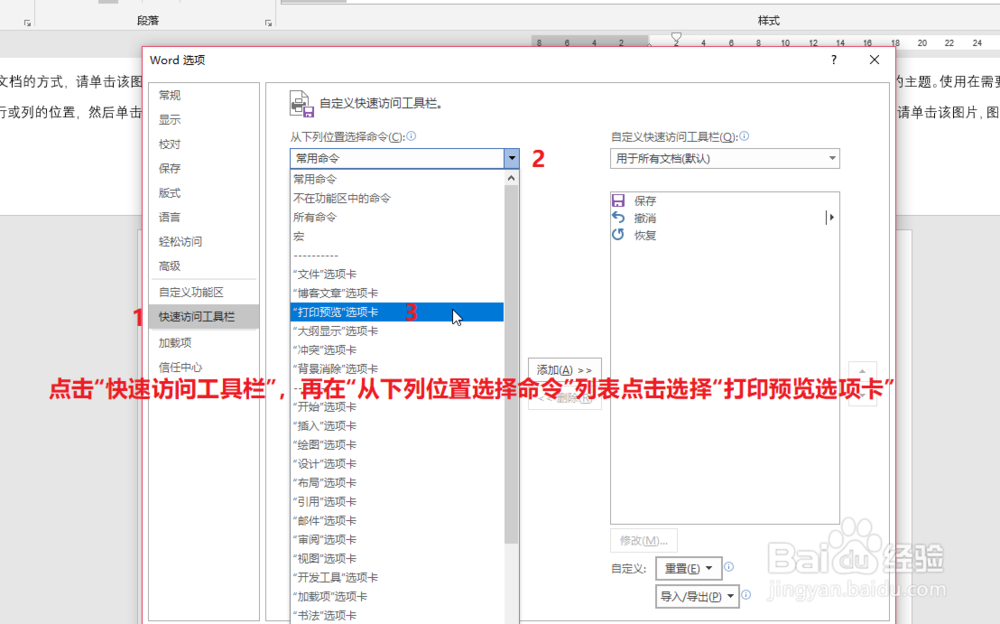This screenshot has height=624, width=1000.
Task: Go to the 保存 options category
Action: point(203,168)
